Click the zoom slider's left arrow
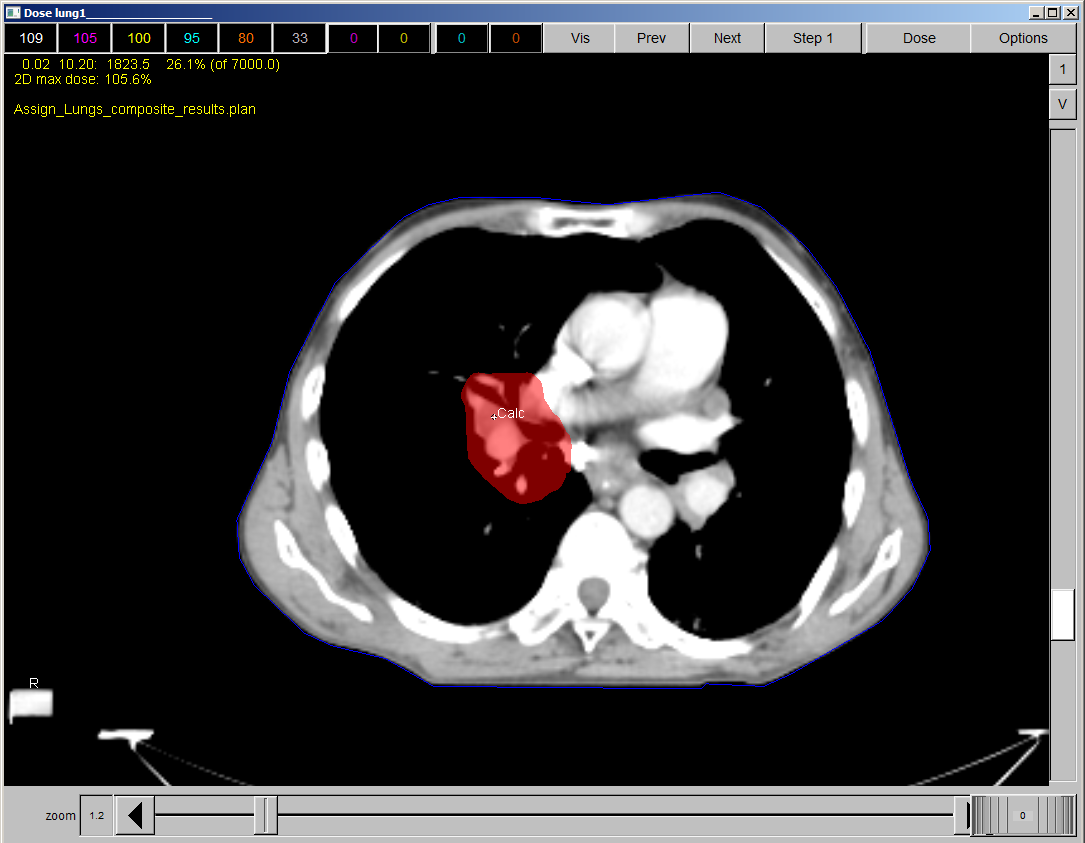This screenshot has width=1085, height=843. click(135, 816)
